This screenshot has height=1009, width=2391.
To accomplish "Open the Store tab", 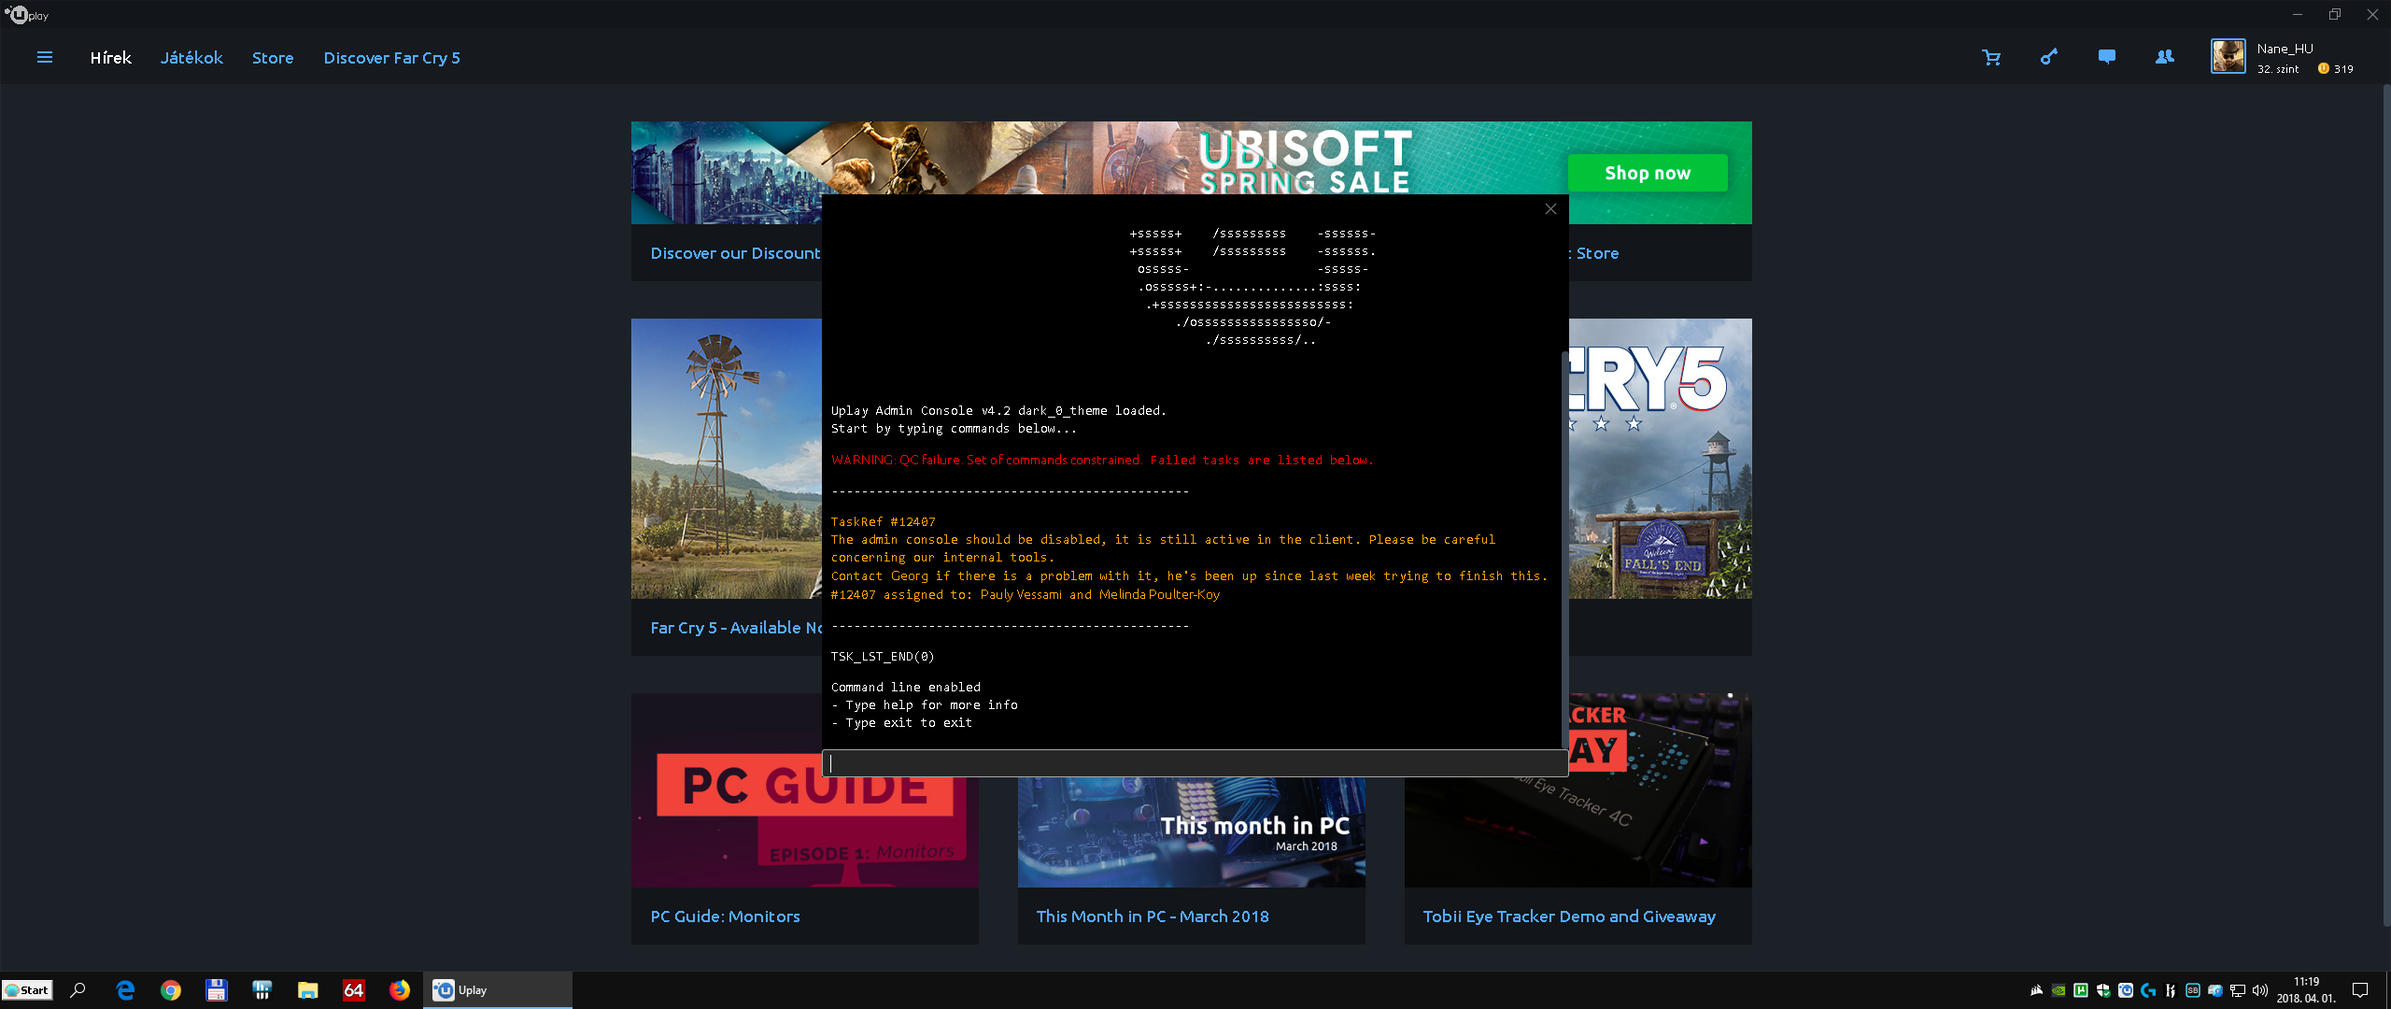I will click(272, 58).
